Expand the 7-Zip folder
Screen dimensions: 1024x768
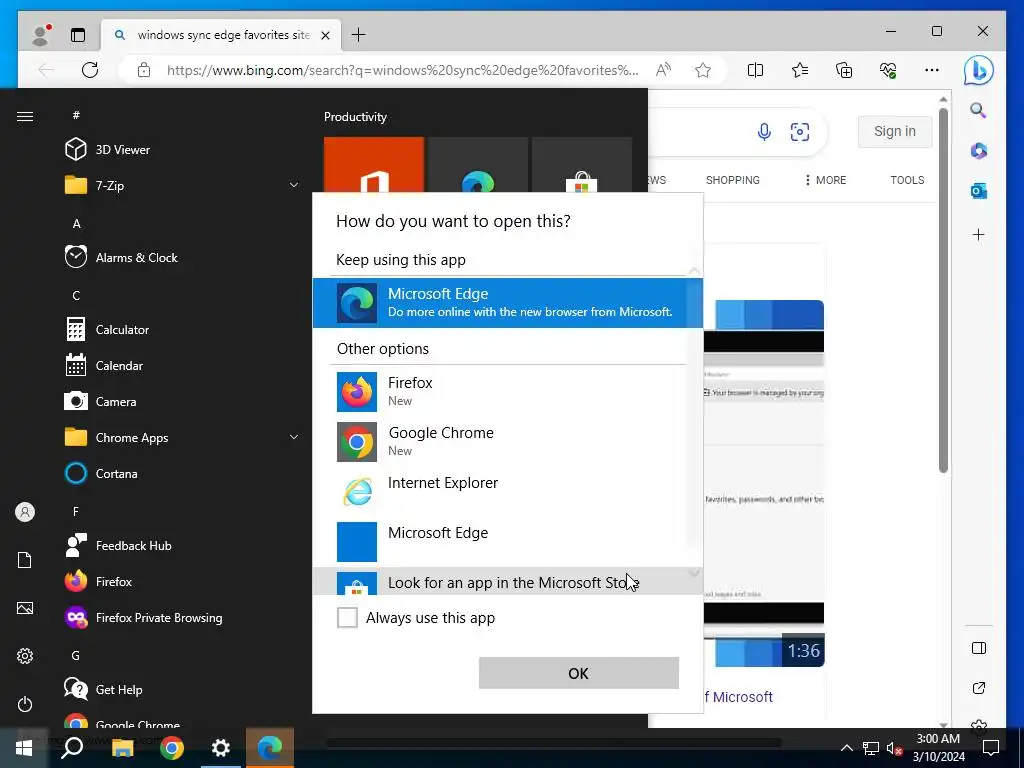182,185
